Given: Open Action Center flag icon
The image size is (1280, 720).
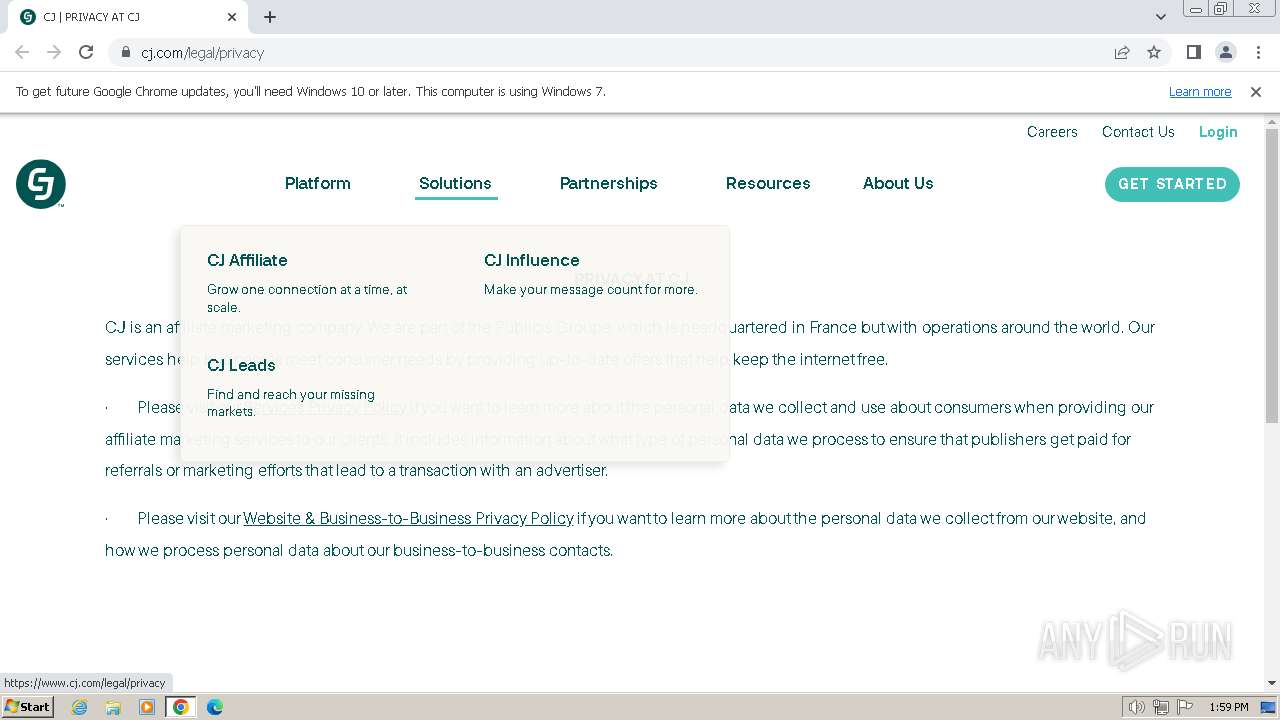Looking at the screenshot, I should 1185,707.
